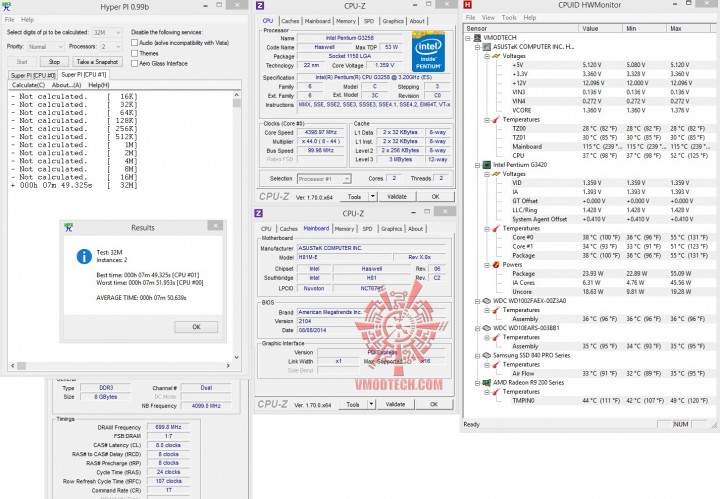This screenshot has width=720, height=499.
Task: Click Samsung SSD 840 PRO drive icon
Action: click(x=487, y=356)
